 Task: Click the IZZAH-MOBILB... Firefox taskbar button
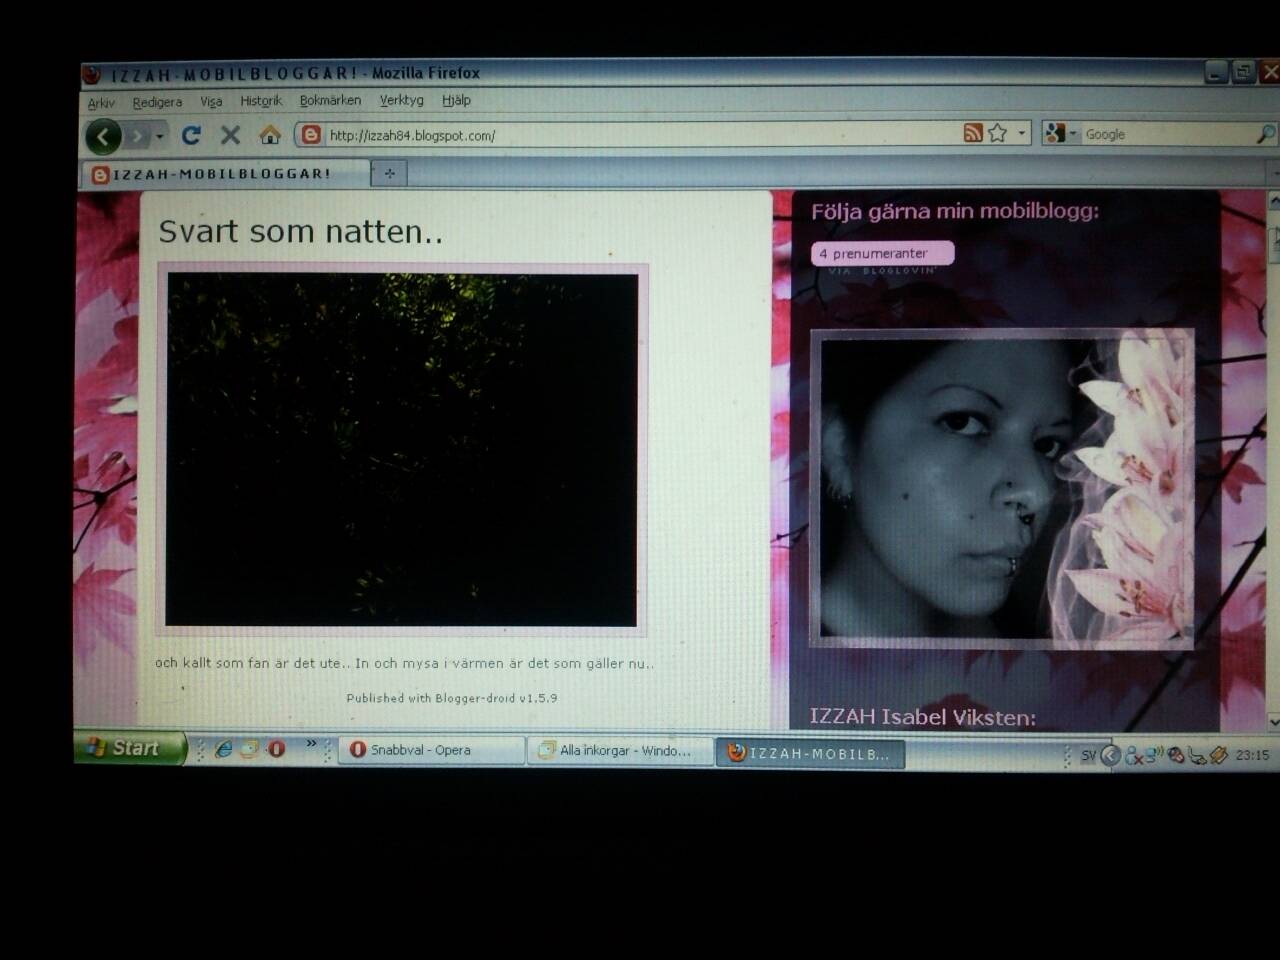[x=811, y=754]
